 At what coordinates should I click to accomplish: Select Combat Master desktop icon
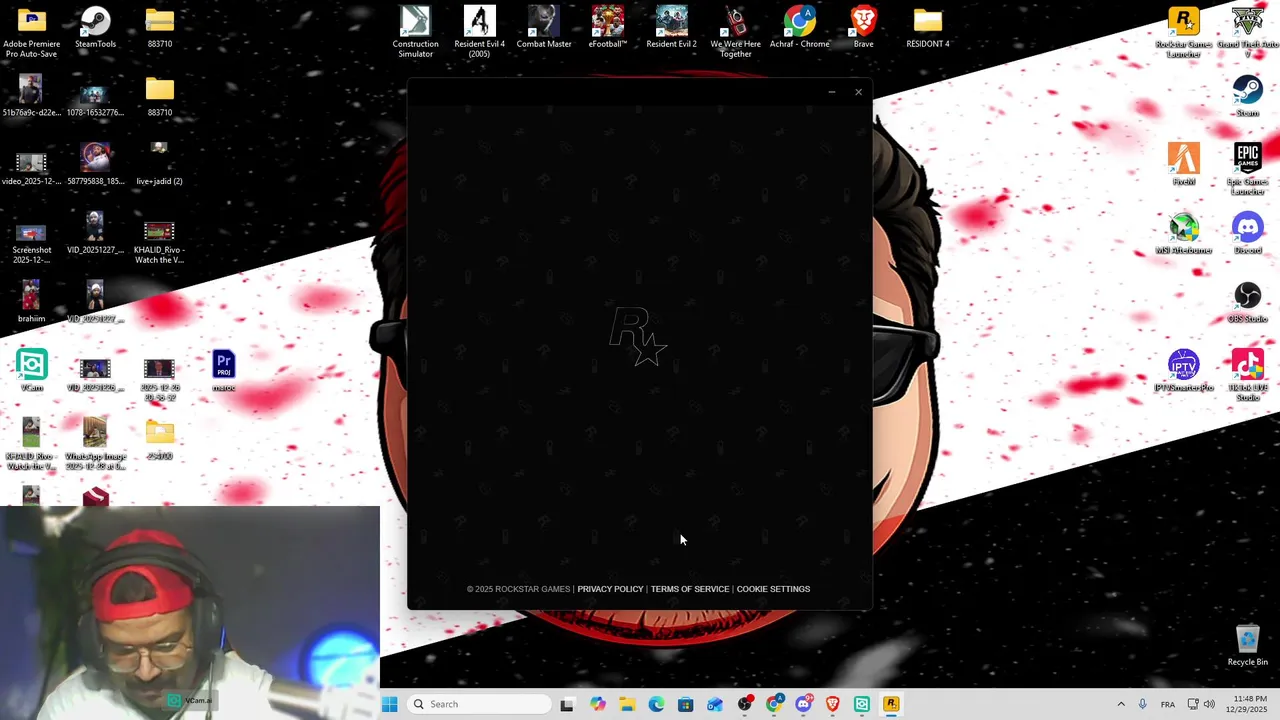tap(544, 27)
